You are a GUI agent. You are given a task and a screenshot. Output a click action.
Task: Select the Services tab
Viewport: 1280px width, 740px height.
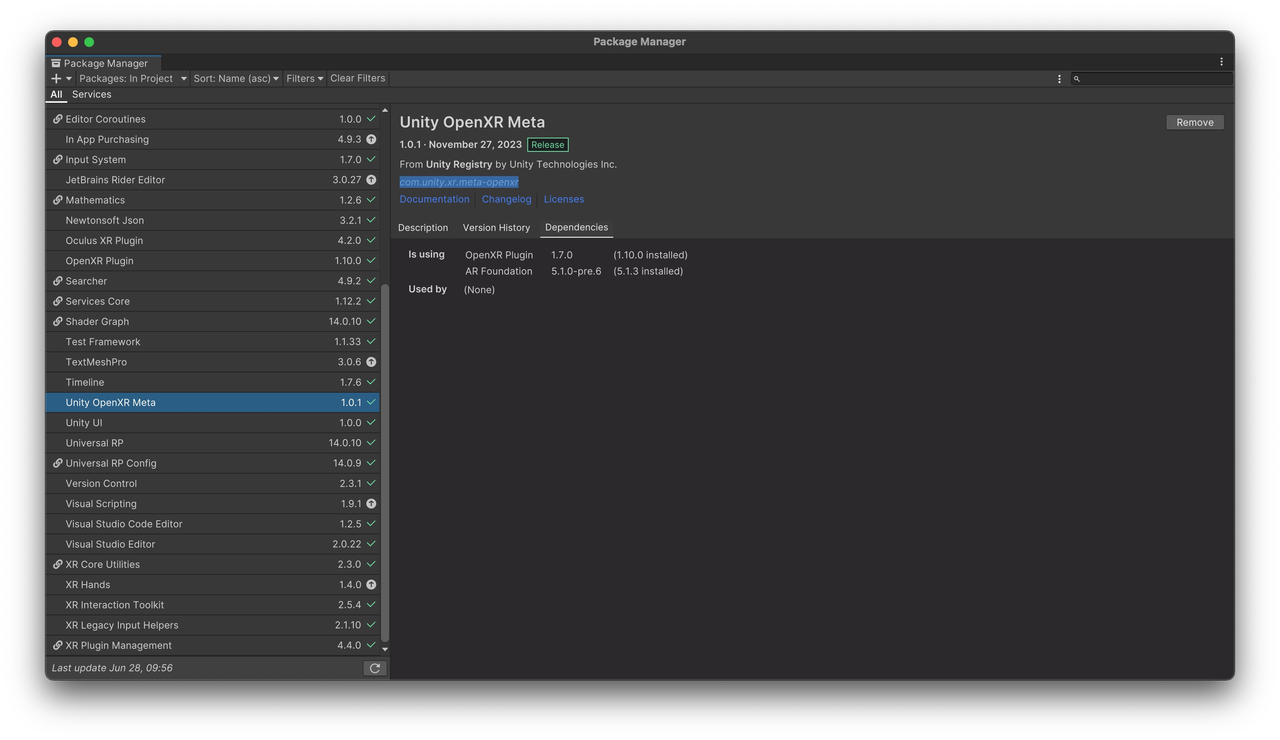(91, 94)
